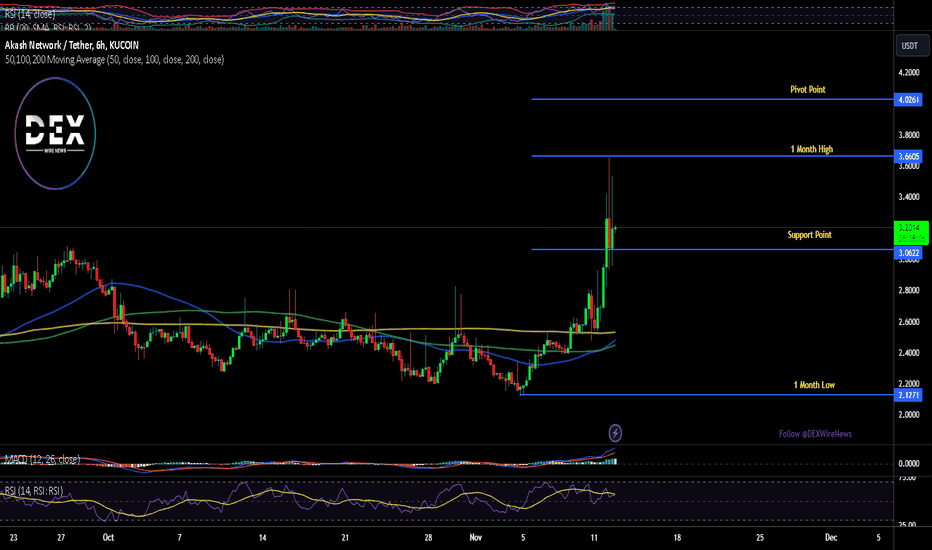
Task: Select the Pivot Point horizontal line
Action: coord(712,99)
